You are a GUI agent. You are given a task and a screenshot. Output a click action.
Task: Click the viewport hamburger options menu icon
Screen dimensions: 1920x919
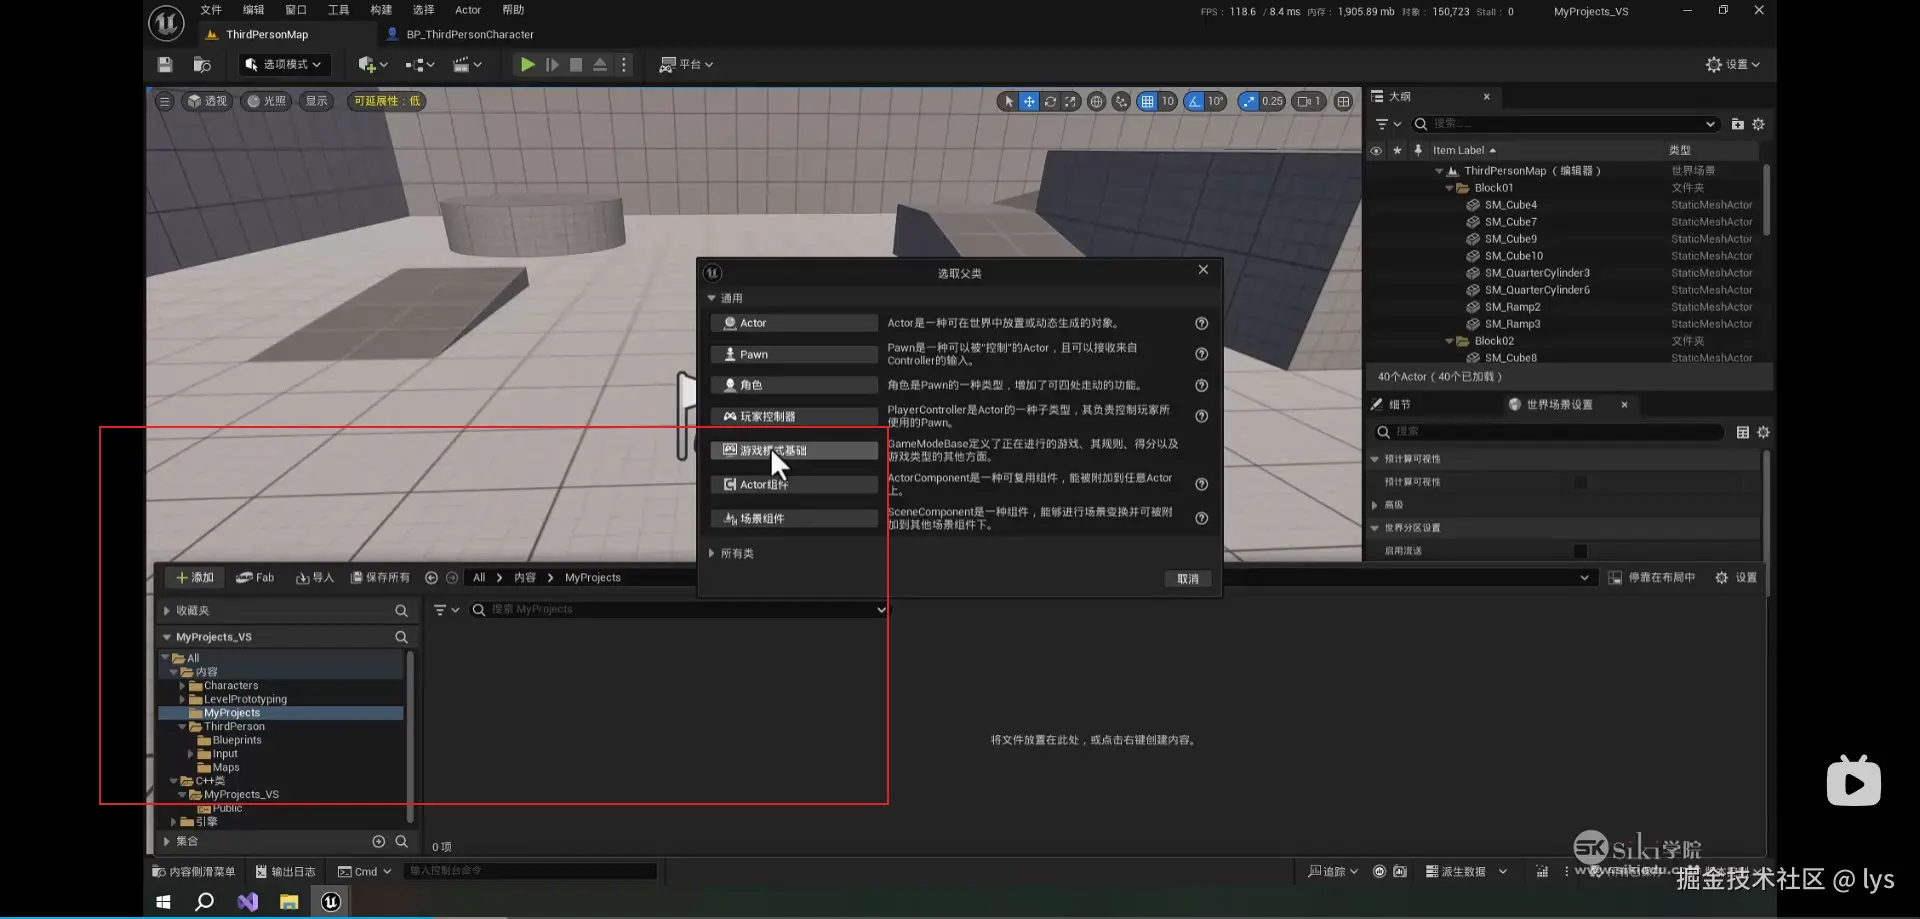165,101
